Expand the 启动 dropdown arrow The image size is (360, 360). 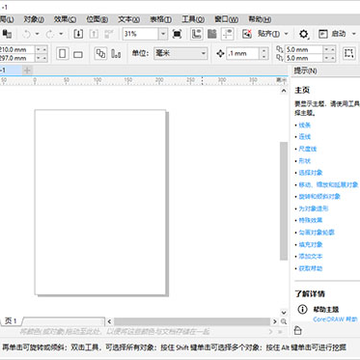(354, 34)
